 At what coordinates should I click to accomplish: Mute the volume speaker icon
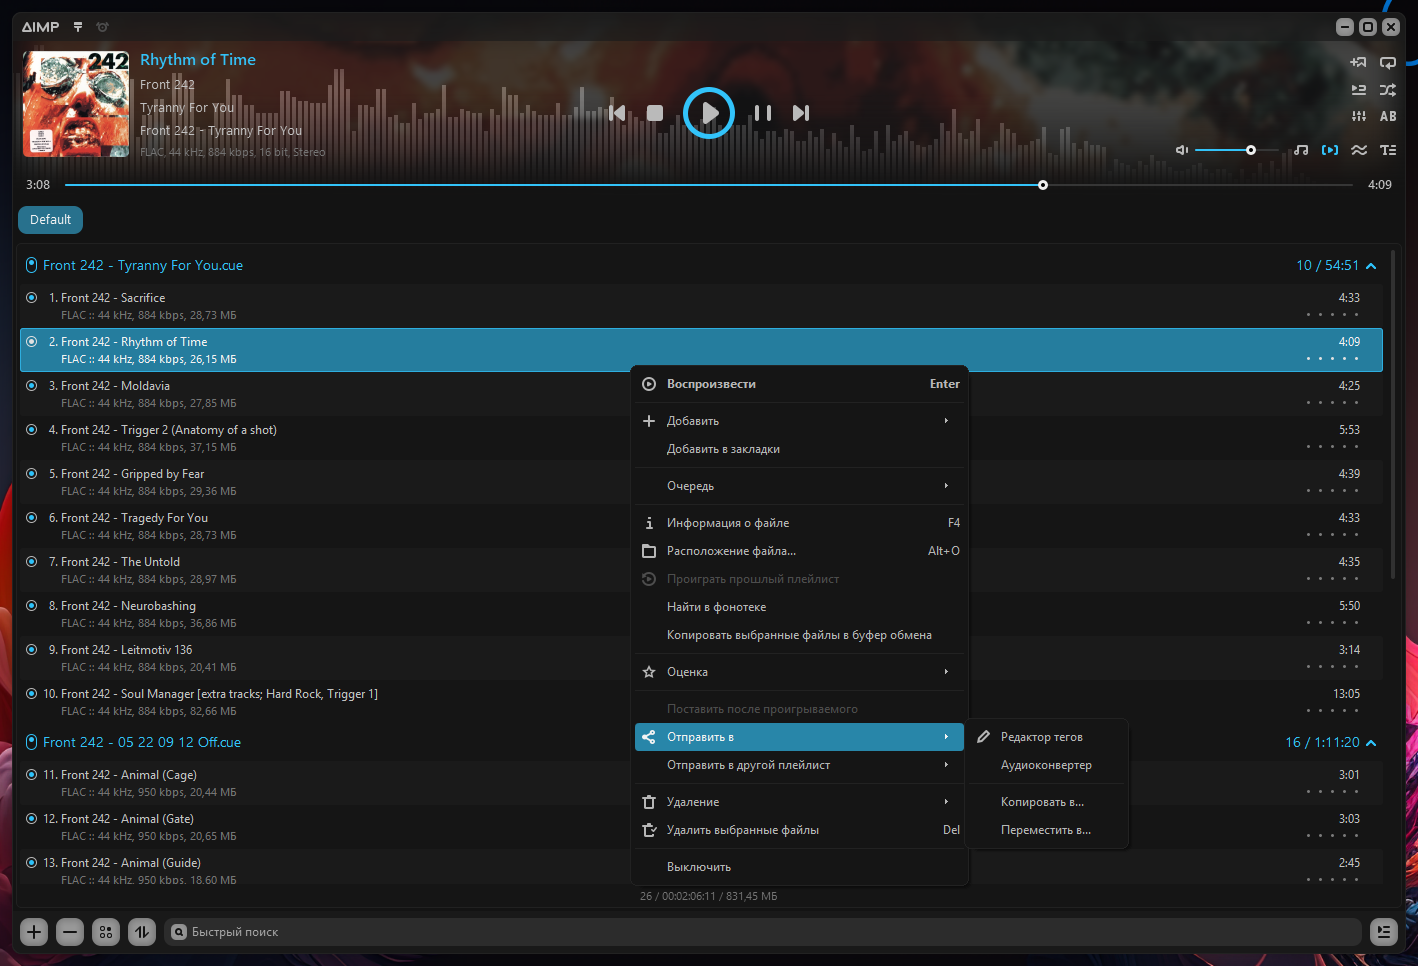1182,150
